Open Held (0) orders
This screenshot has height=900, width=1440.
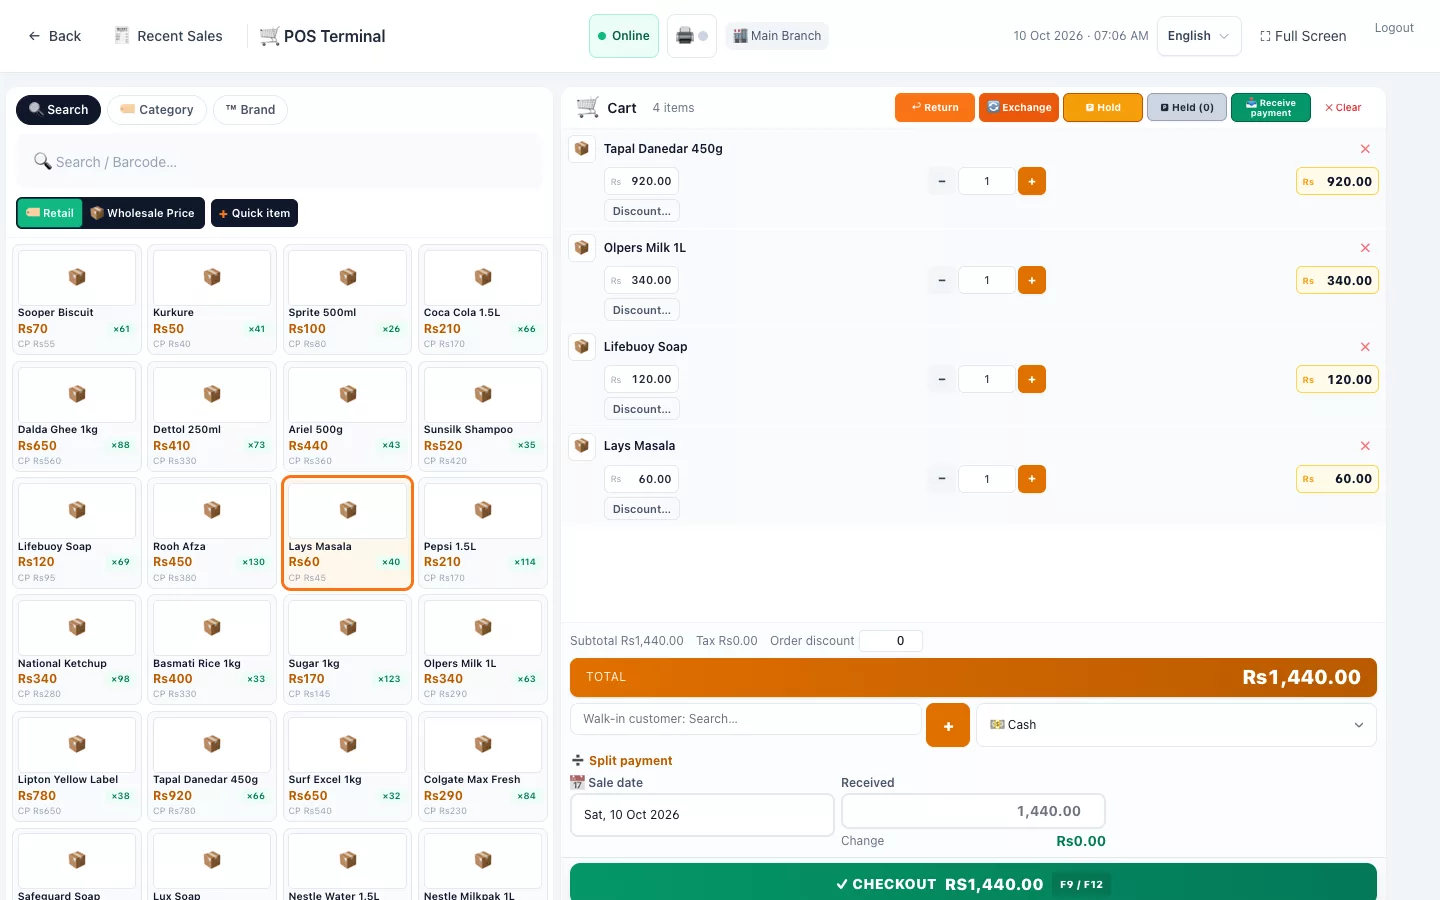1187,107
